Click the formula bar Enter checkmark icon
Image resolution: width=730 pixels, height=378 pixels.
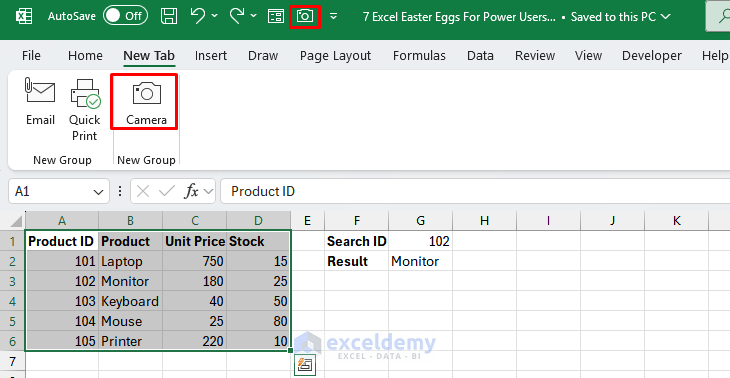[167, 191]
